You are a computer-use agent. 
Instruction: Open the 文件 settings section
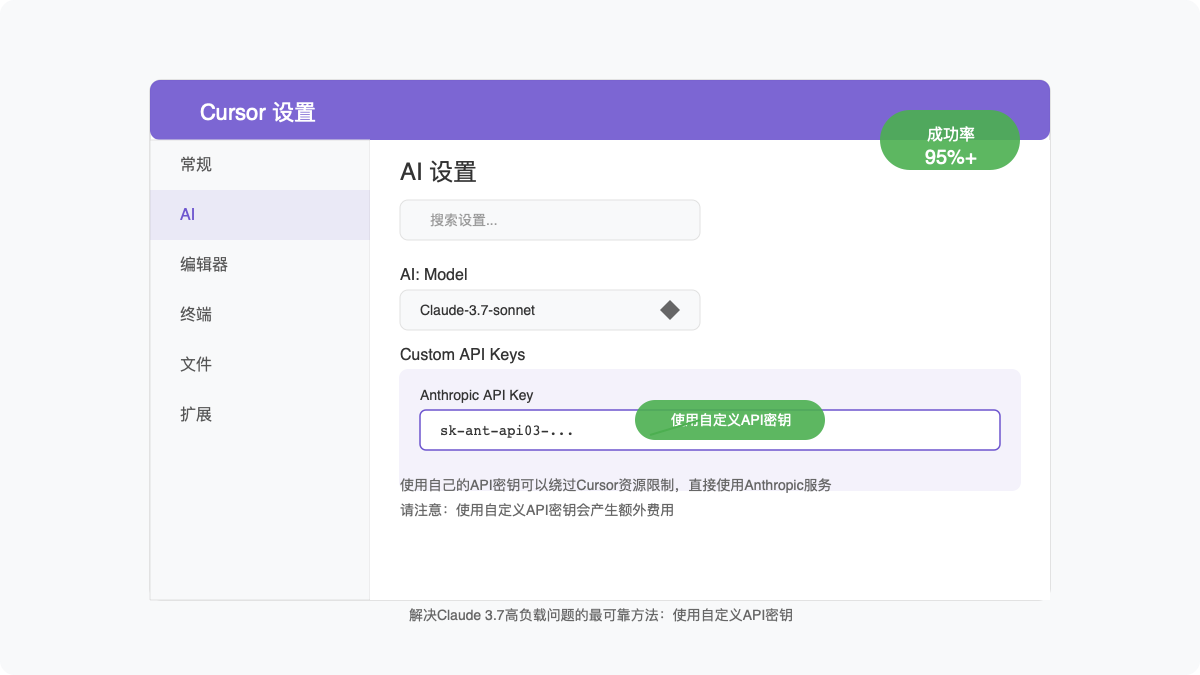tap(260, 365)
